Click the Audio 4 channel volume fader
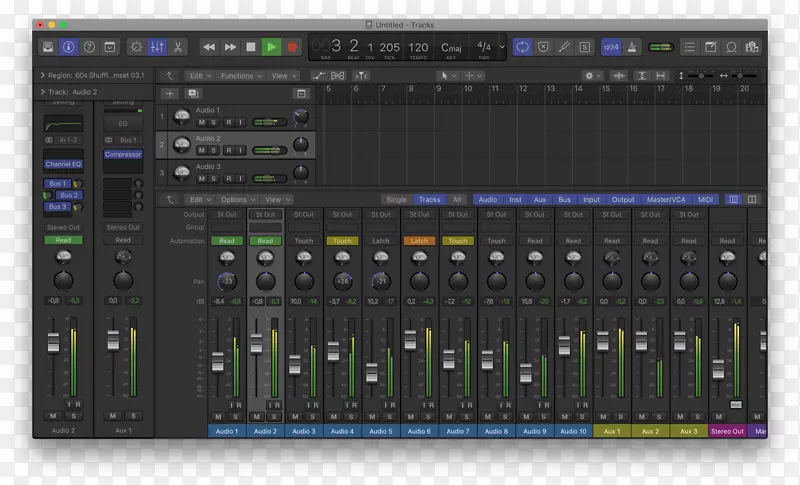800x485 pixels. click(333, 351)
